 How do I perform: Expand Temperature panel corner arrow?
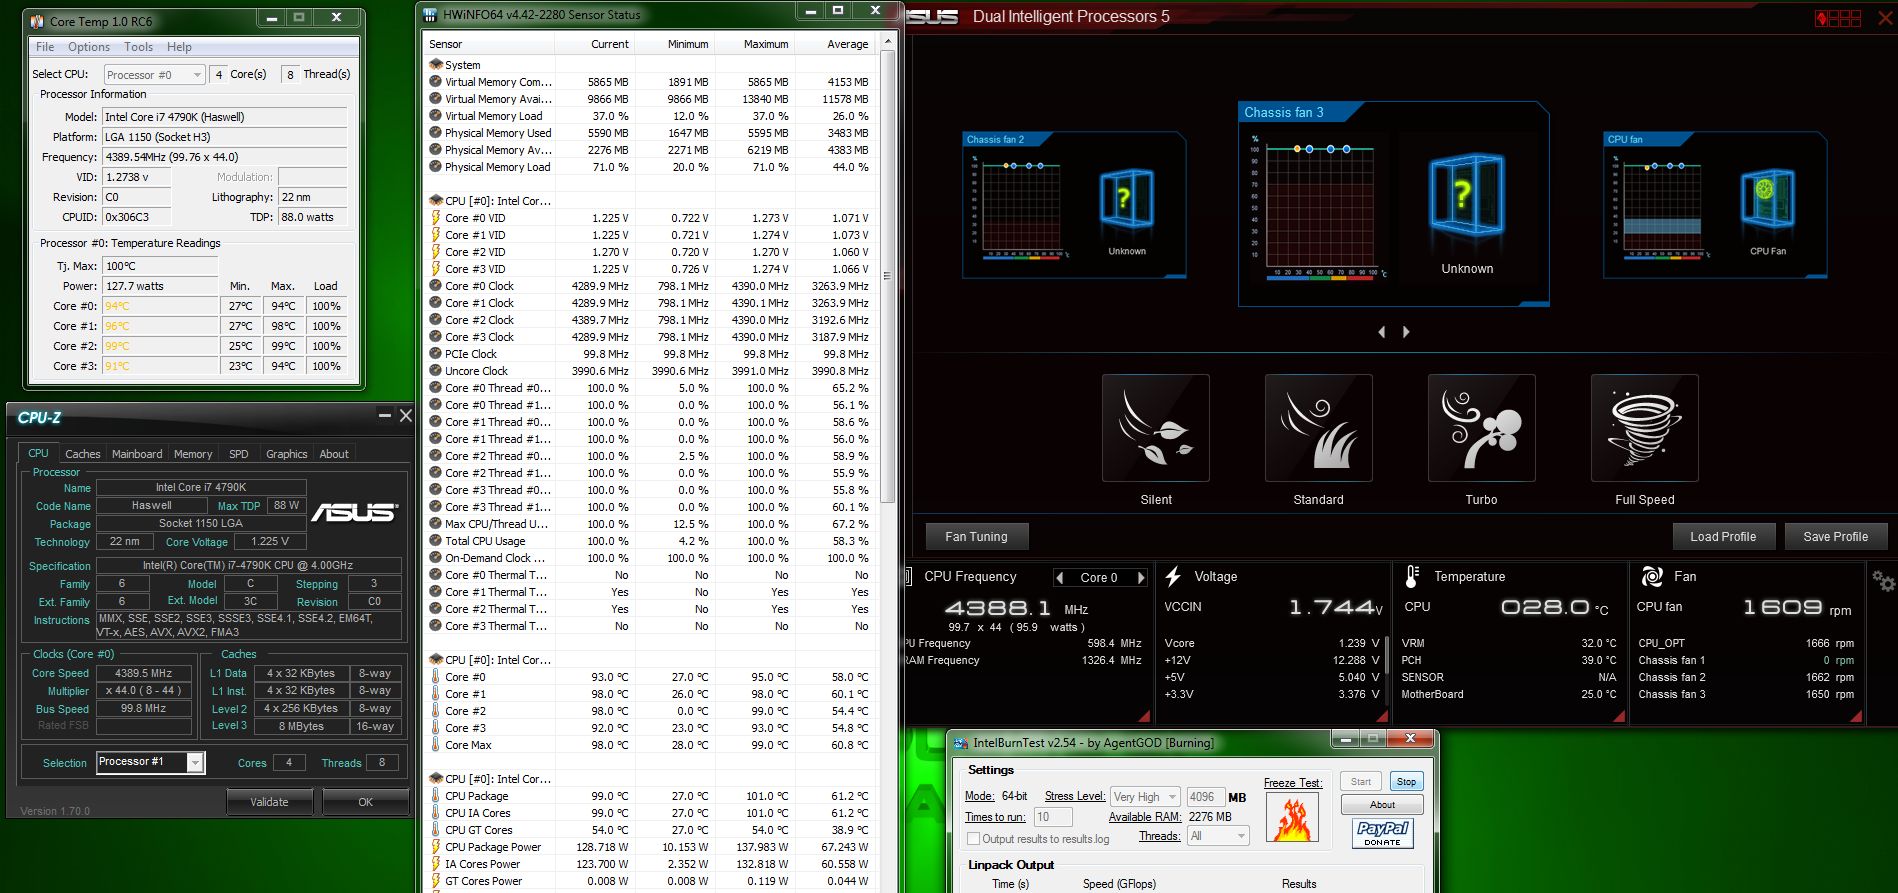point(1621,716)
